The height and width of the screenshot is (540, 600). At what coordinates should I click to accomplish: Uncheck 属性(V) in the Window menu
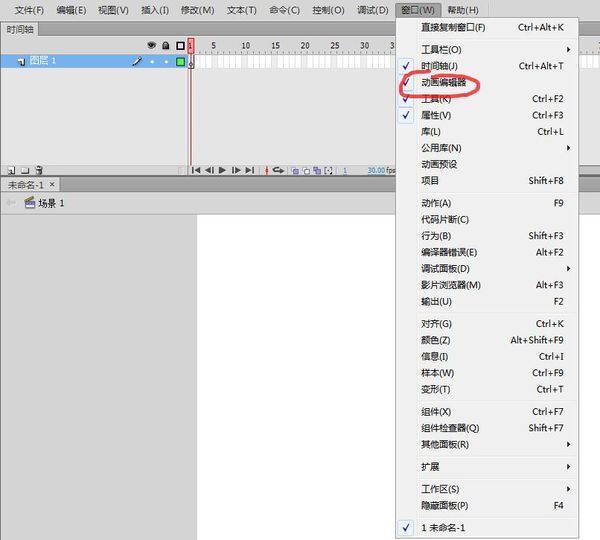coord(487,115)
